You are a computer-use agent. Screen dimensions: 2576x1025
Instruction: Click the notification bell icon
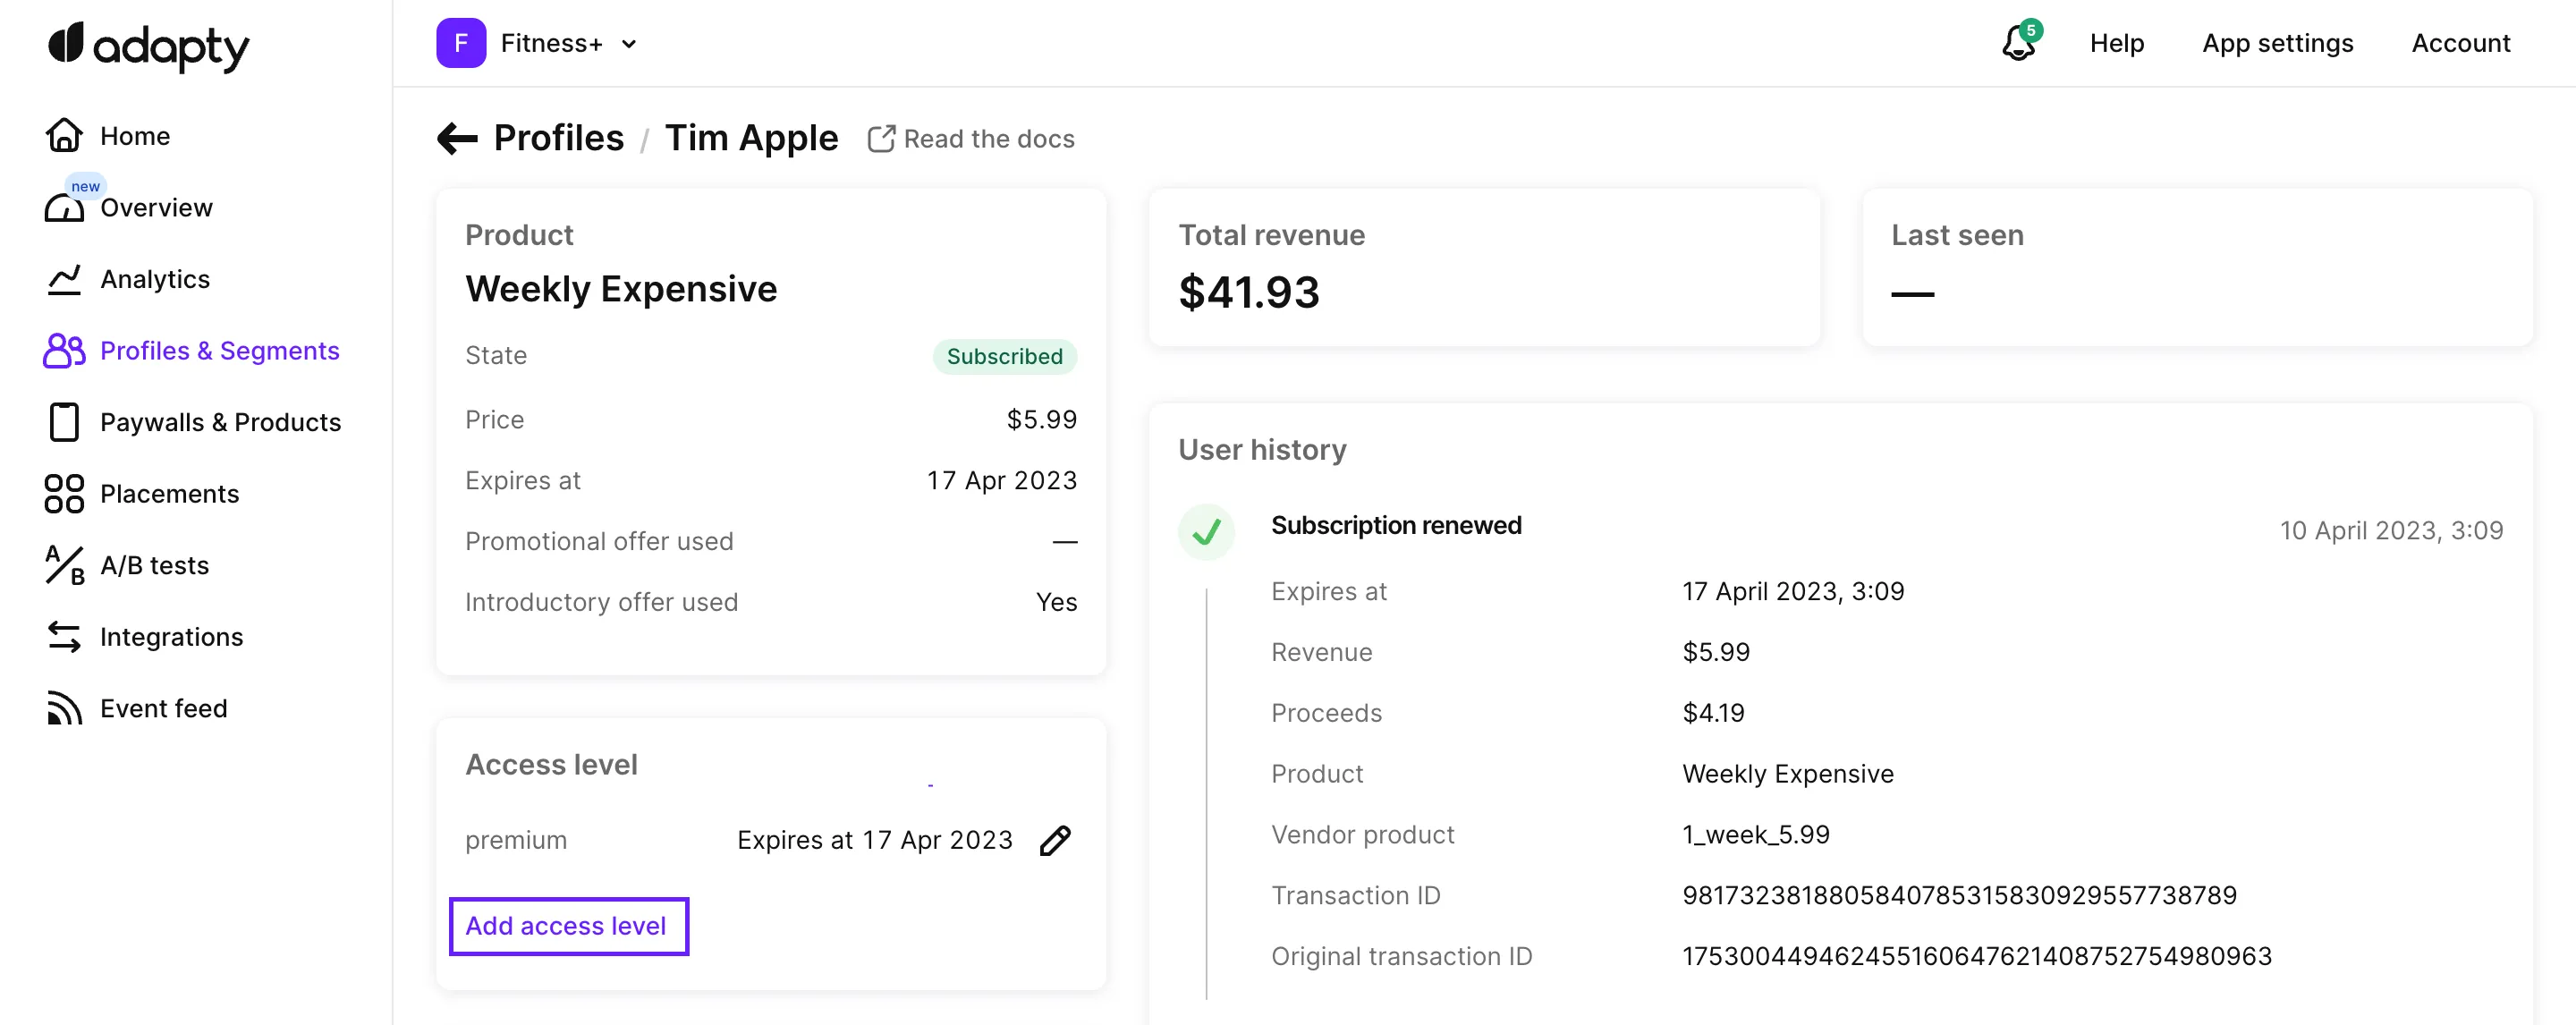pyautogui.click(x=2018, y=43)
